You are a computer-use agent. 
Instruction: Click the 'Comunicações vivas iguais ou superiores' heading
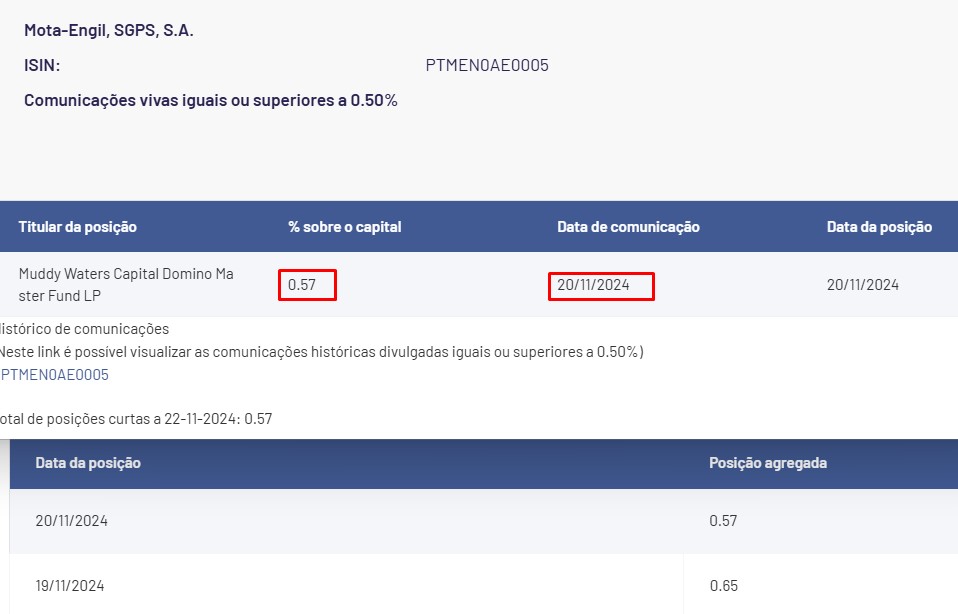click(x=211, y=100)
